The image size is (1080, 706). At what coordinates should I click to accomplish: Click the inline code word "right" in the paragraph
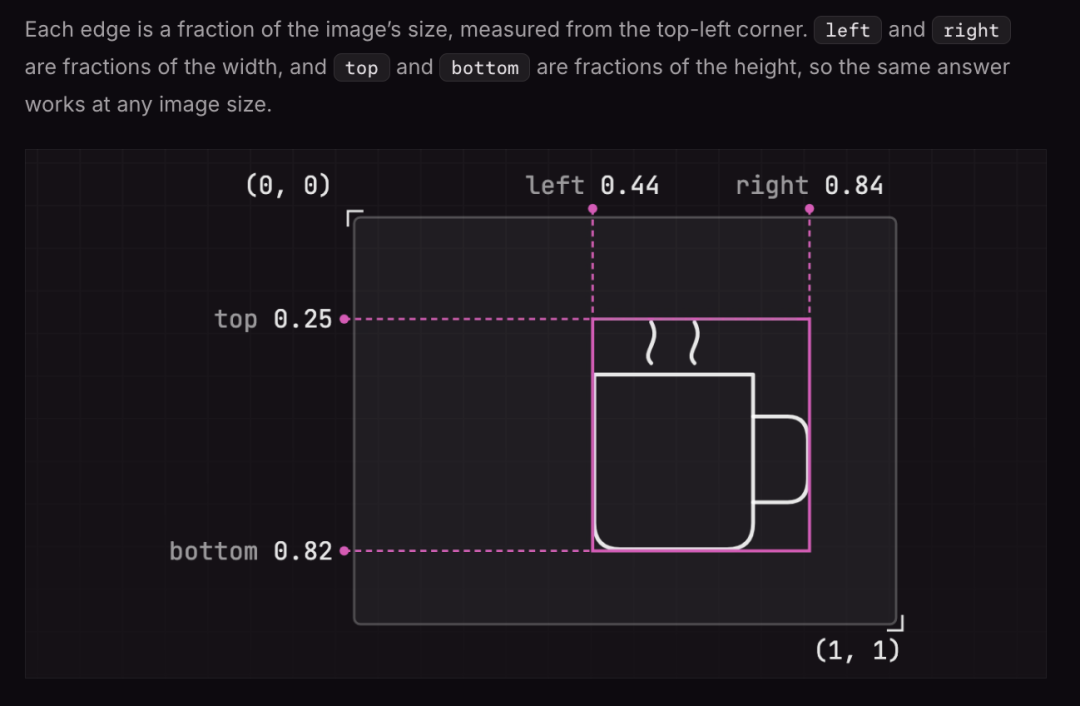(x=970, y=30)
